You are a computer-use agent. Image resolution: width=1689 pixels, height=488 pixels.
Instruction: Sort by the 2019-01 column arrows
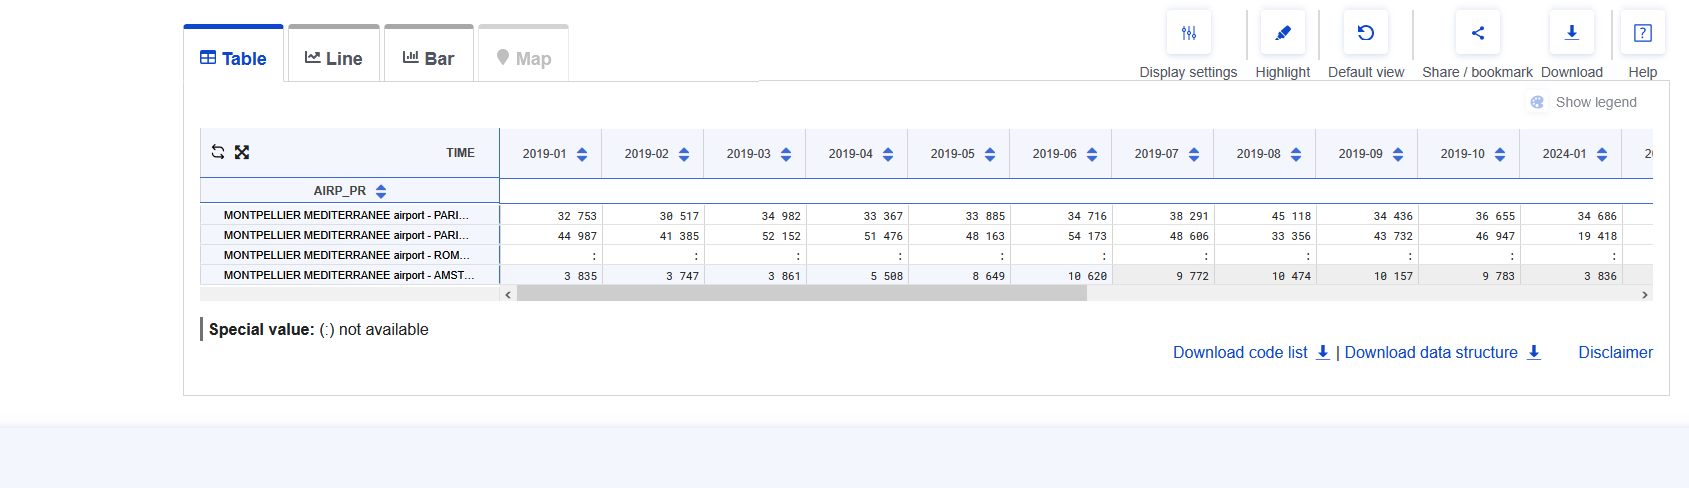582,154
